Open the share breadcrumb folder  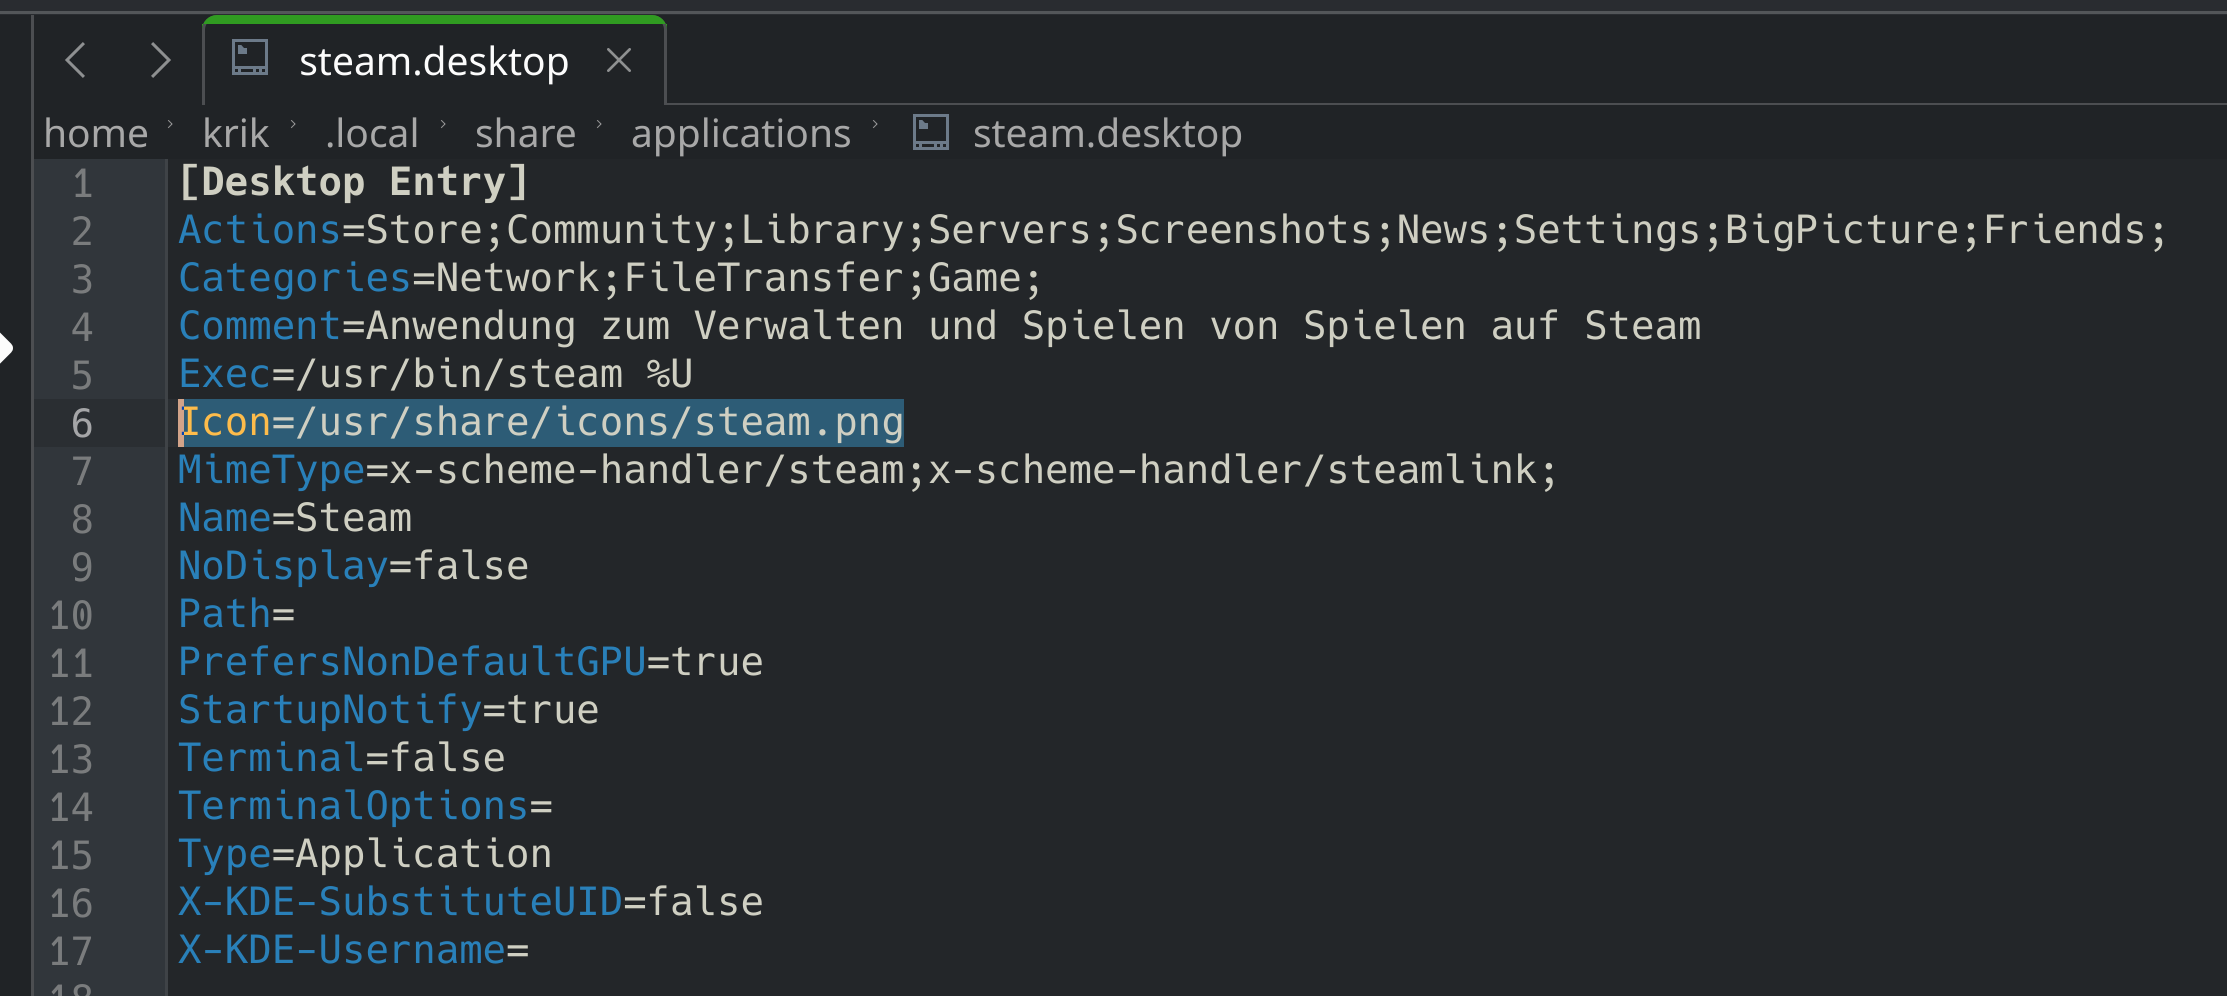[x=525, y=133]
